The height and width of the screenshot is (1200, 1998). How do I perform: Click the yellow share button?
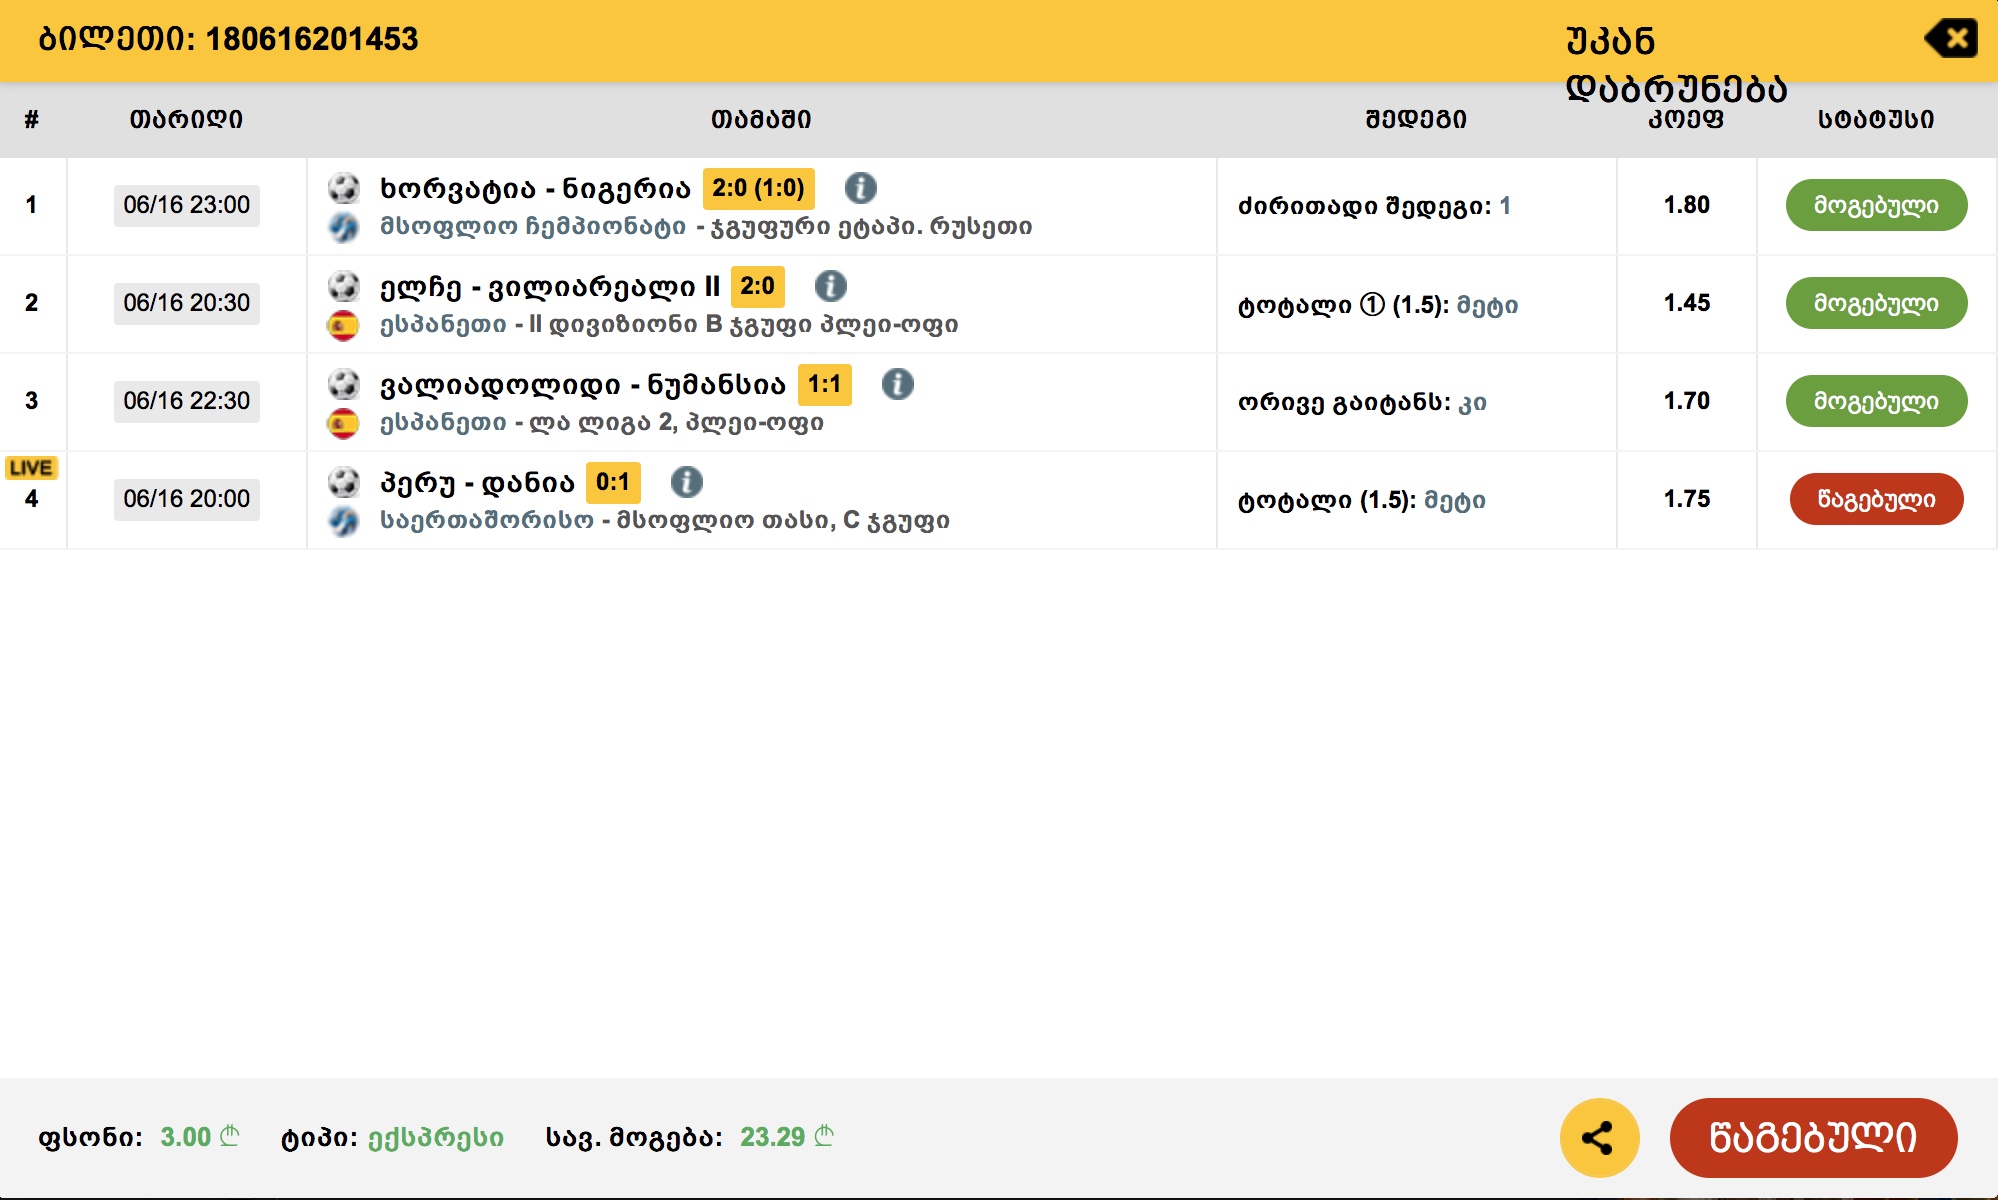tap(1599, 1137)
